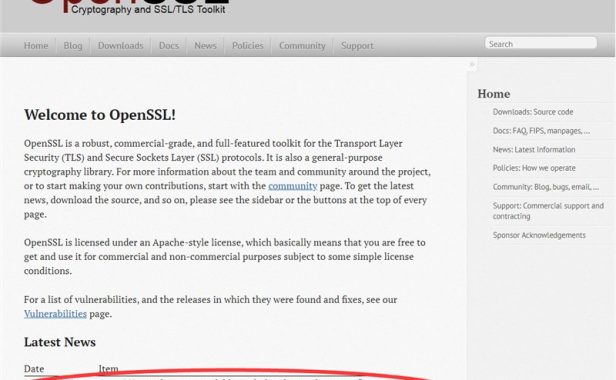Select the Cryptography and SSL/TLS Toolkit tagline
The height and width of the screenshot is (380, 616).
148,9
